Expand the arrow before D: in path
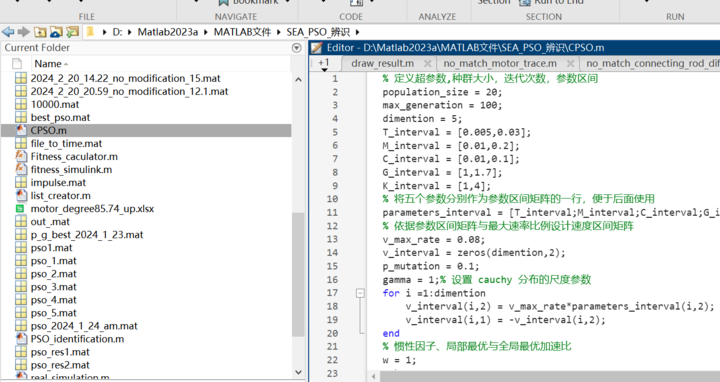This screenshot has width=720, height=382. pyautogui.click(x=105, y=32)
